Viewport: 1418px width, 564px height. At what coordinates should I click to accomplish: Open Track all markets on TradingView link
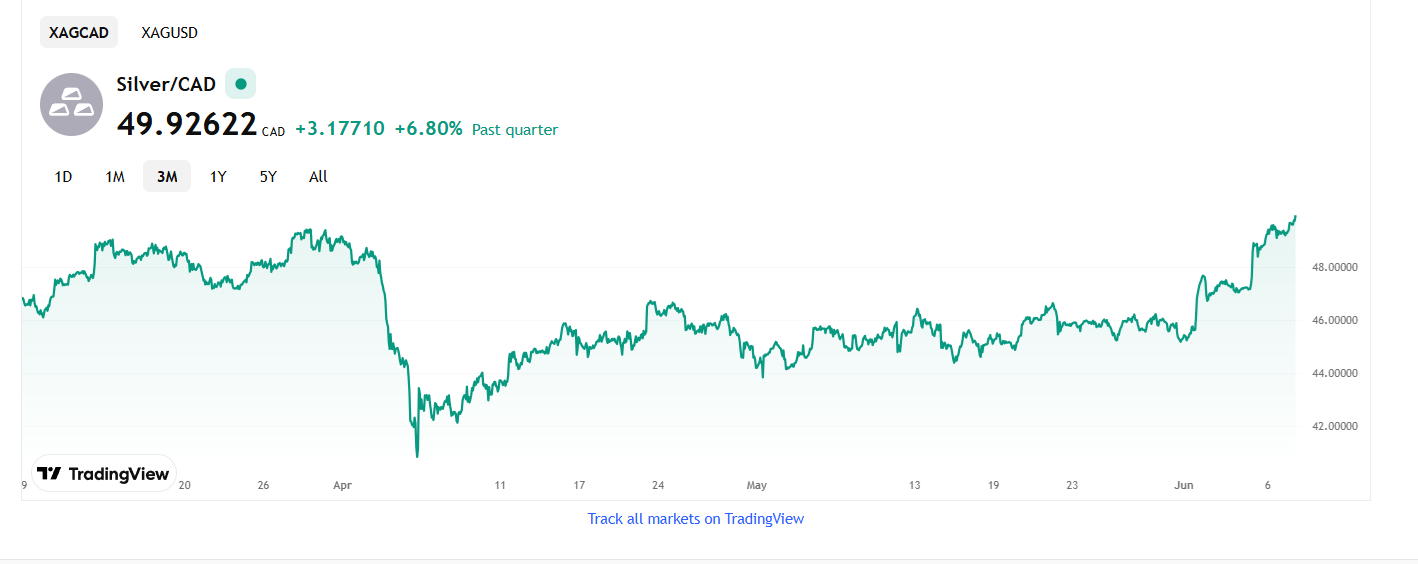pyautogui.click(x=696, y=519)
